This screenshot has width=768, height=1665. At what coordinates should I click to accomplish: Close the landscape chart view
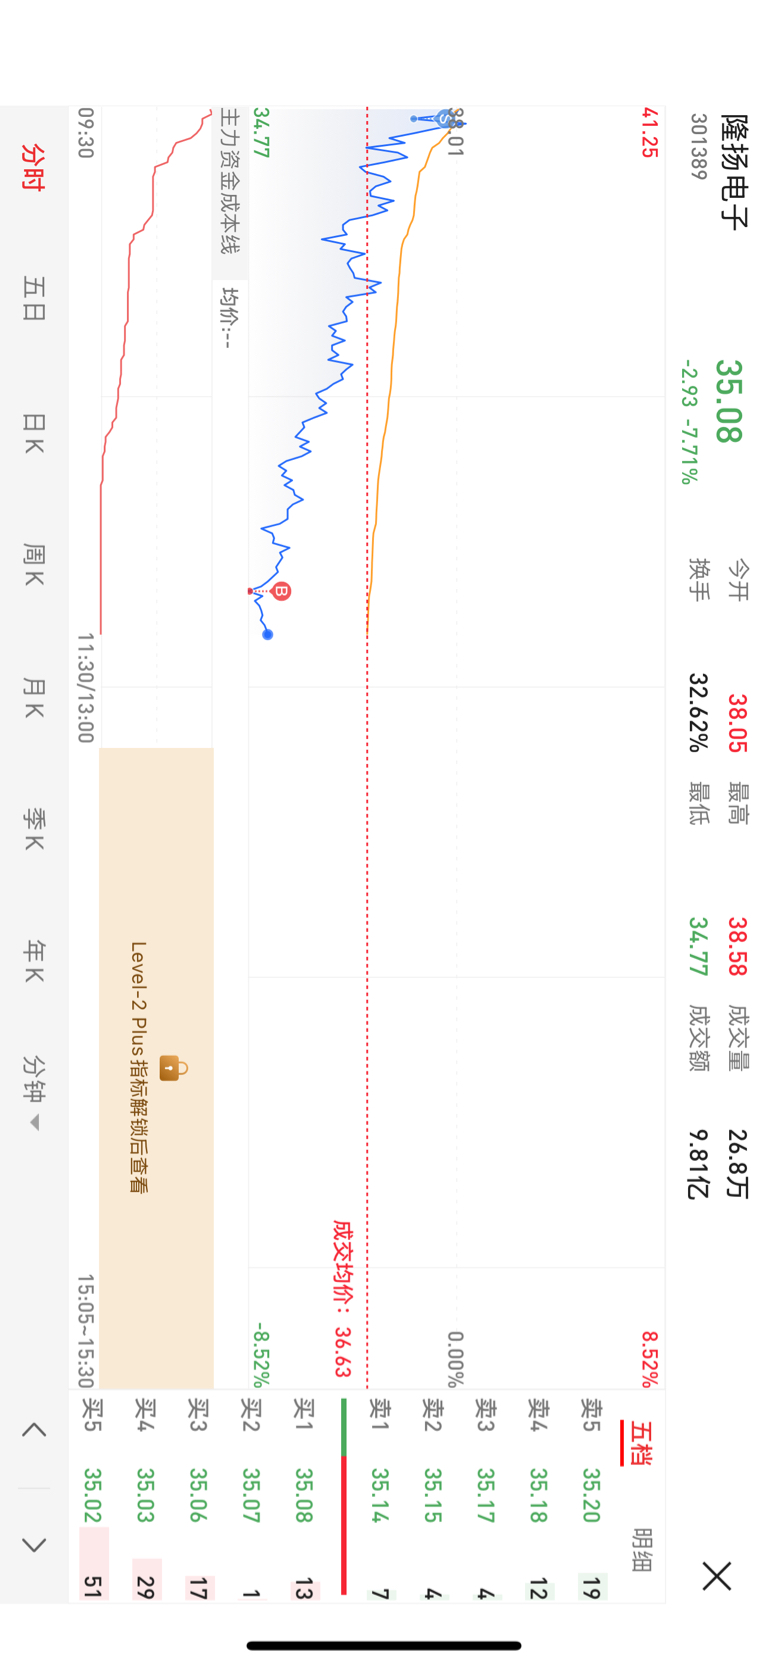pos(716,1577)
